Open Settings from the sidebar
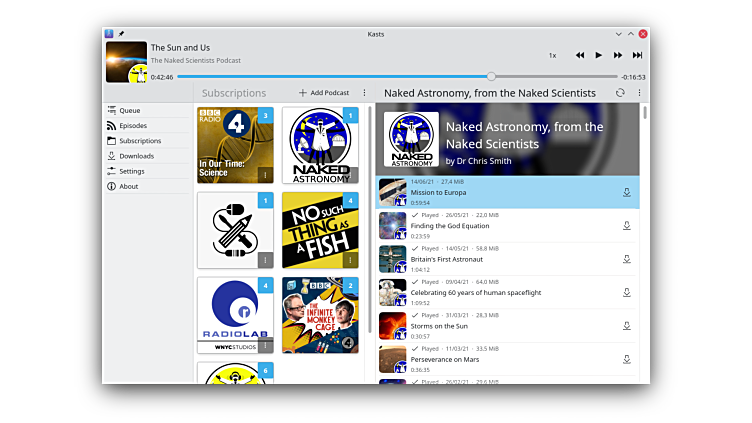 pyautogui.click(x=132, y=171)
